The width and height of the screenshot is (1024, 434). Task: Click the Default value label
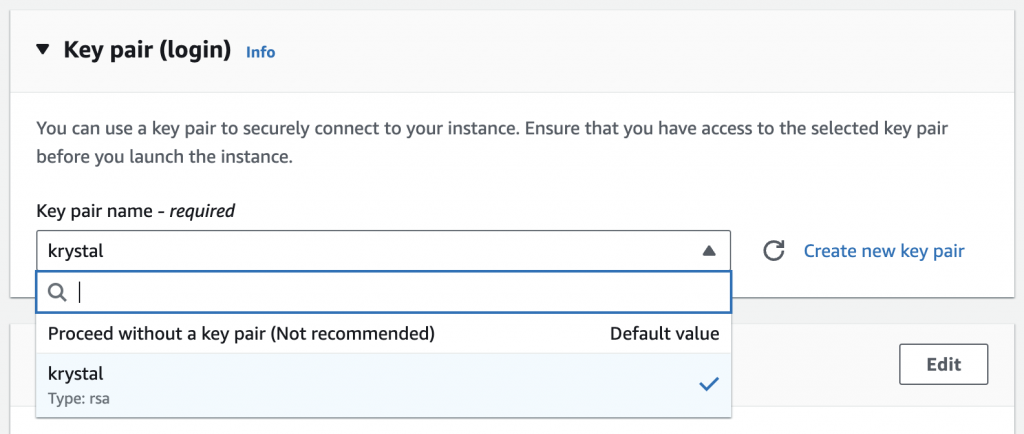(664, 334)
